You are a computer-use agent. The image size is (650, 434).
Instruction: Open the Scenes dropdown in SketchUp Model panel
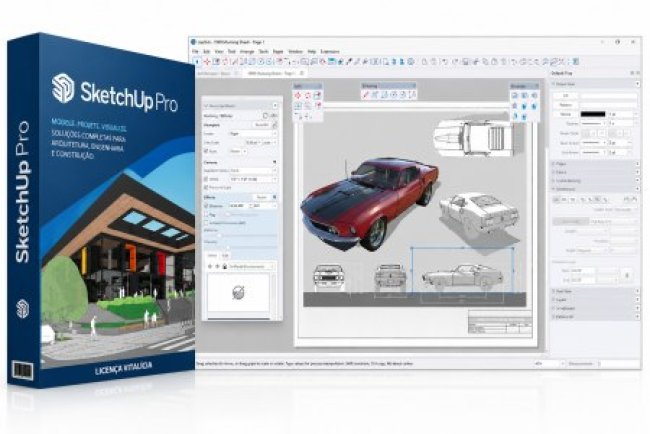pyautogui.click(x=253, y=134)
